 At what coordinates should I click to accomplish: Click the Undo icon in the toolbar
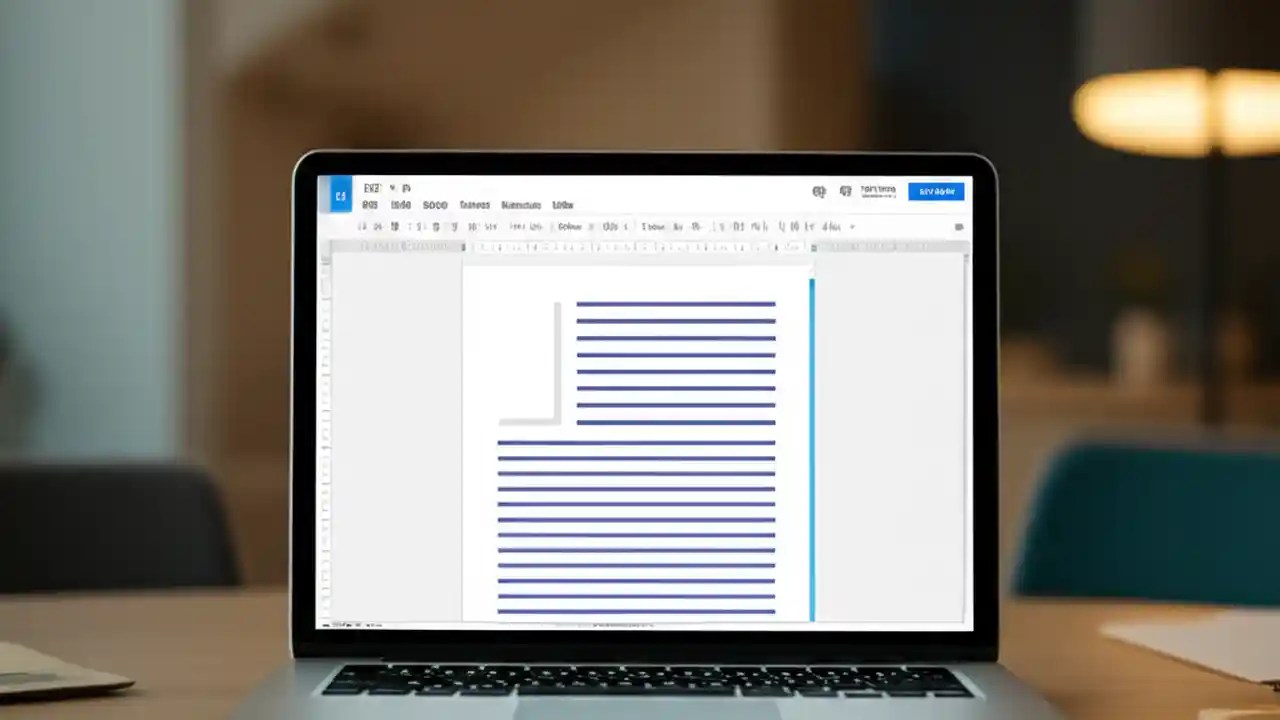[x=363, y=226]
